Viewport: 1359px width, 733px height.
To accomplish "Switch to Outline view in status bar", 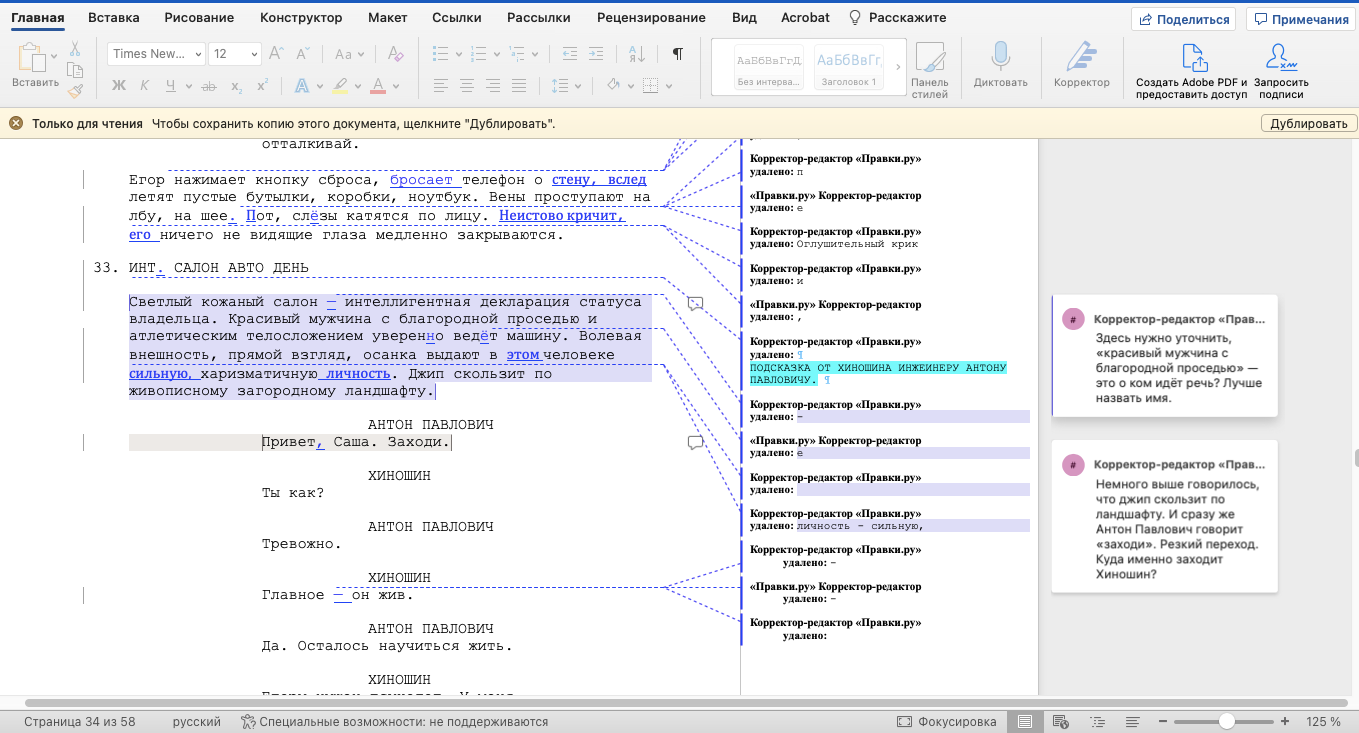I will coord(1097,721).
